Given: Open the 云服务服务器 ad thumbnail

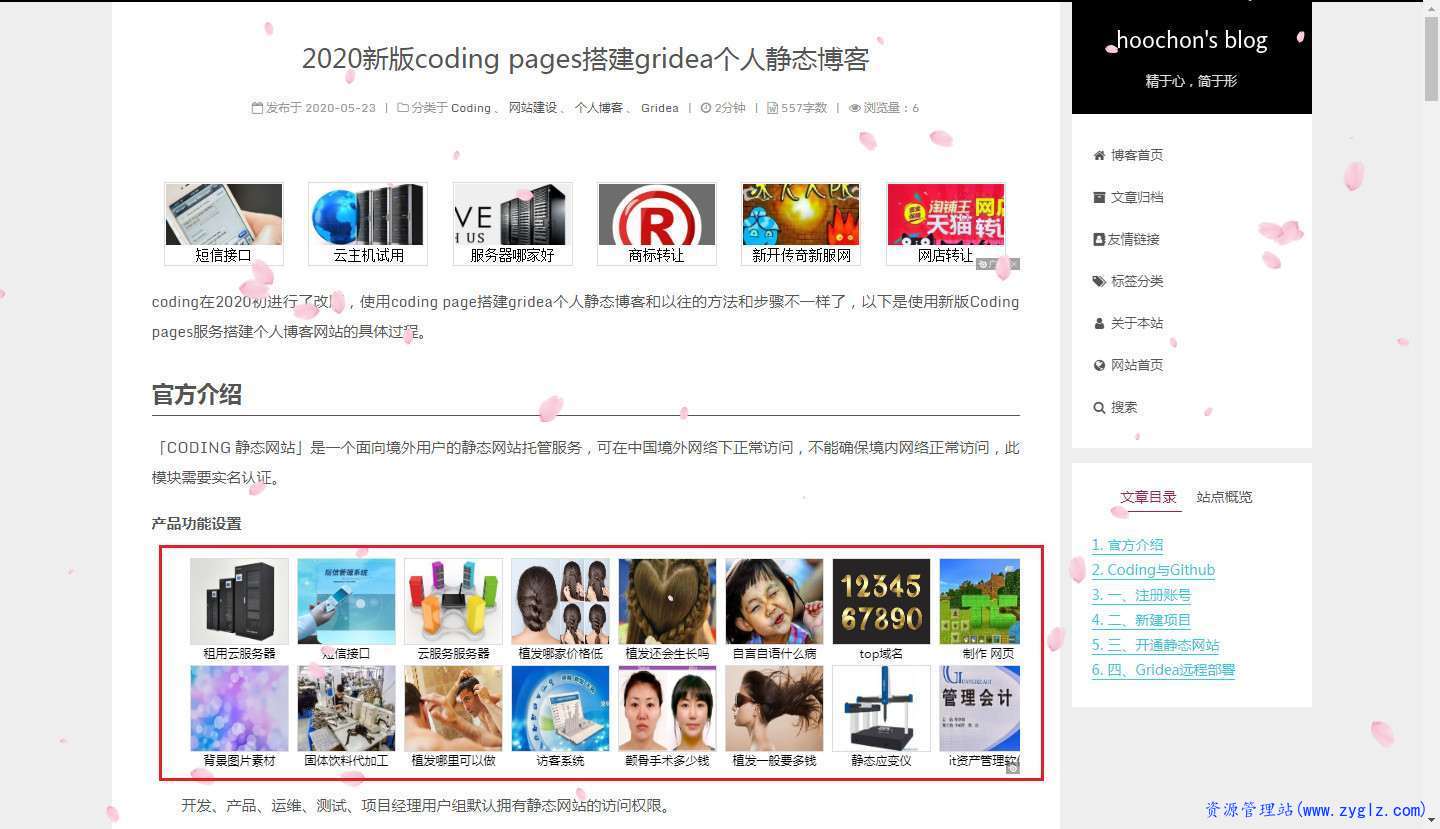Looking at the screenshot, I should coord(453,609).
